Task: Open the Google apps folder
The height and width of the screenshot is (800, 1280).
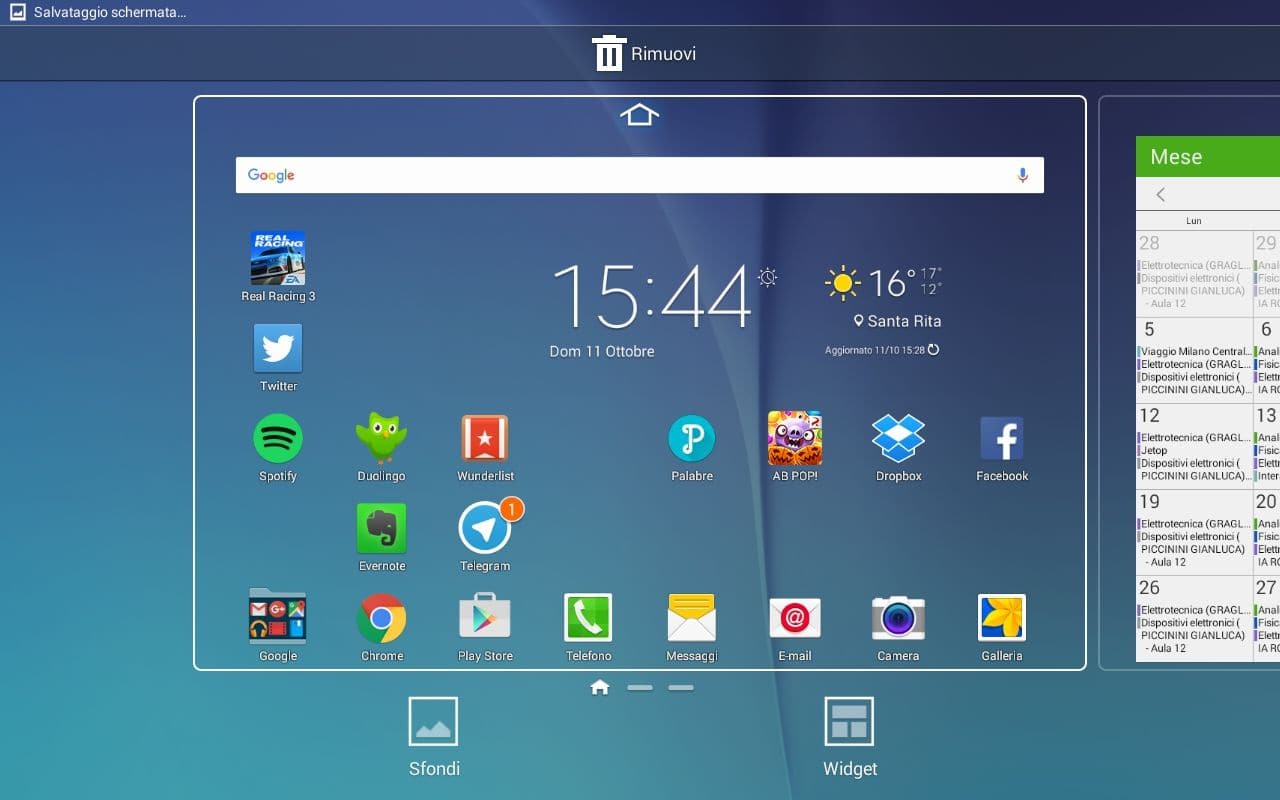Action: (278, 616)
